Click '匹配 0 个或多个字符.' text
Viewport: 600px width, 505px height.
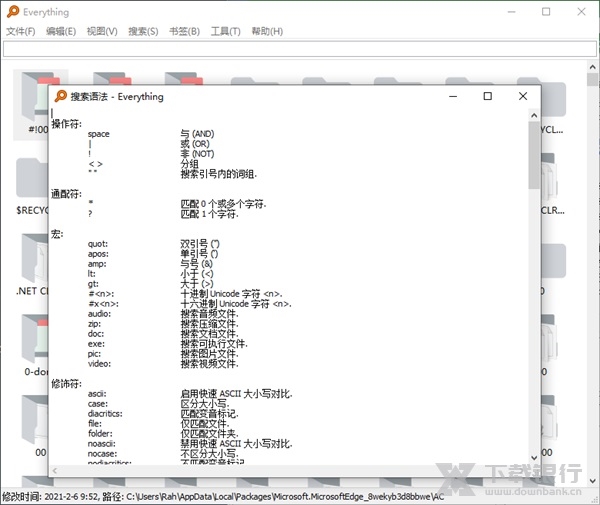[223, 204]
